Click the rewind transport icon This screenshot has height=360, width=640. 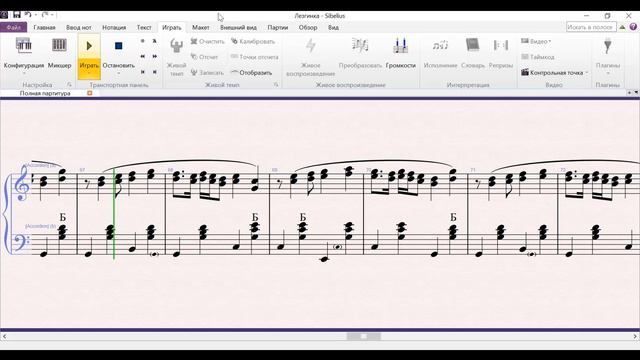[142, 56]
